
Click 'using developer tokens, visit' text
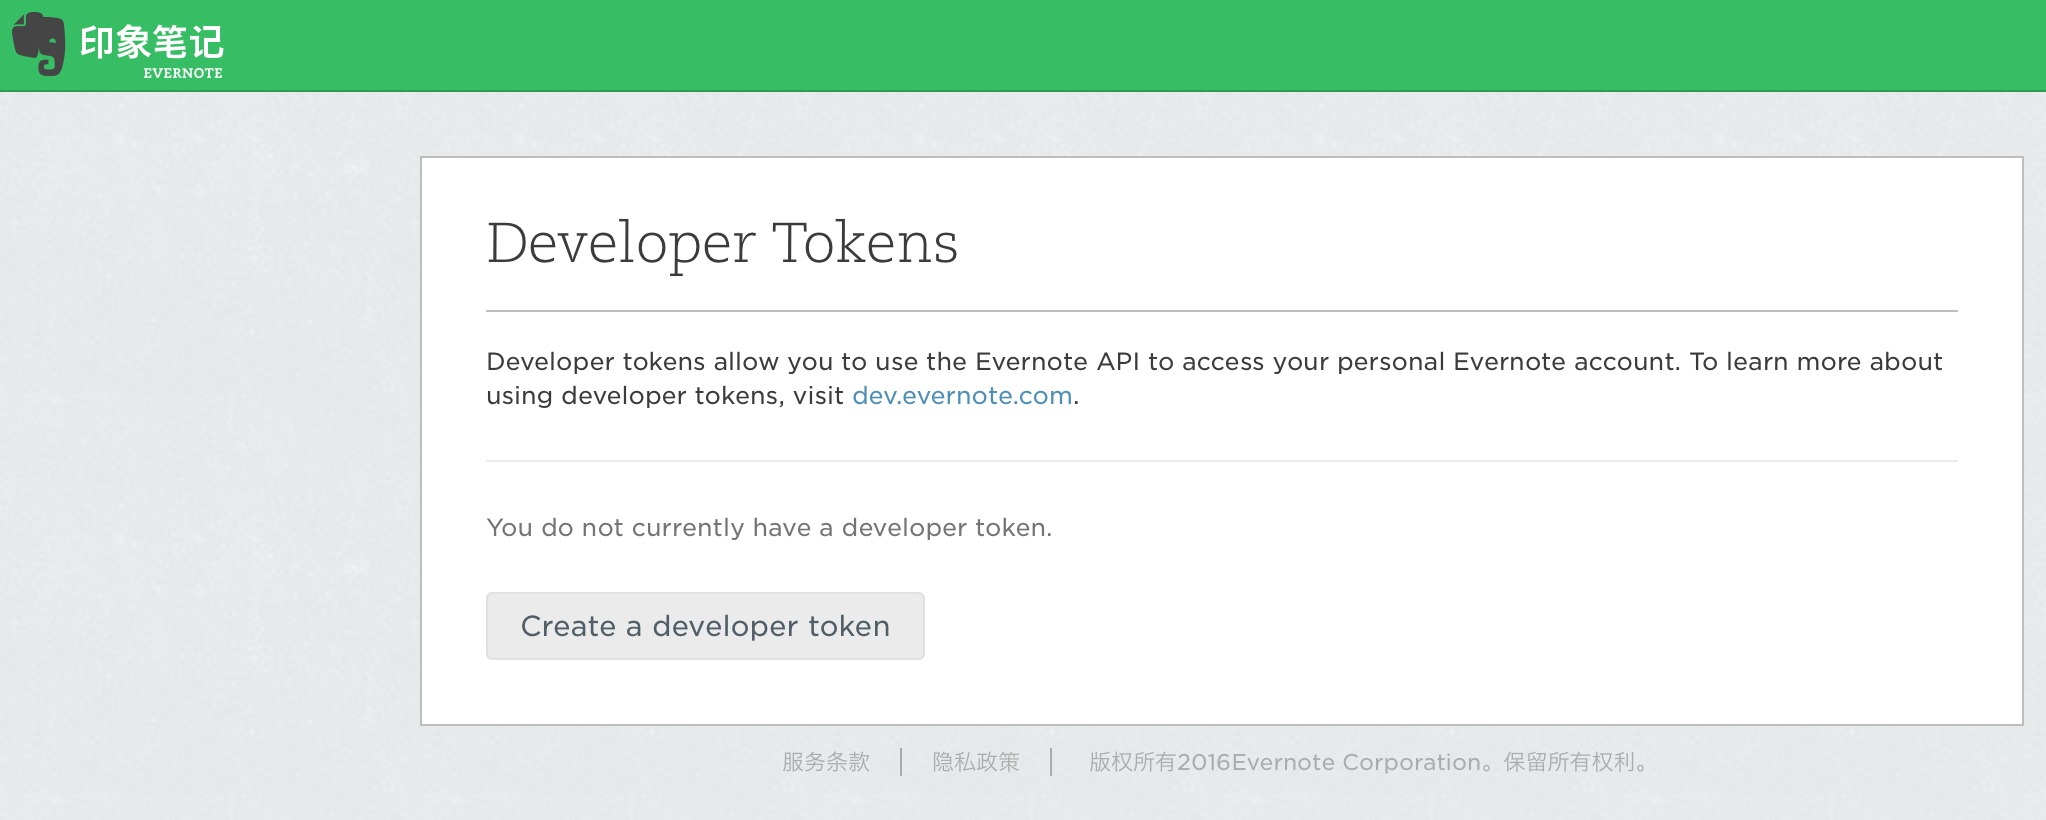(x=665, y=396)
